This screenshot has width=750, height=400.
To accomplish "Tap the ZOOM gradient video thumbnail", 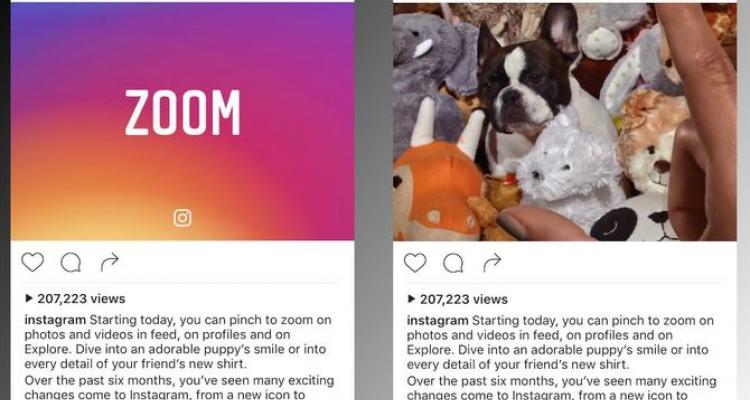I will click(182, 122).
